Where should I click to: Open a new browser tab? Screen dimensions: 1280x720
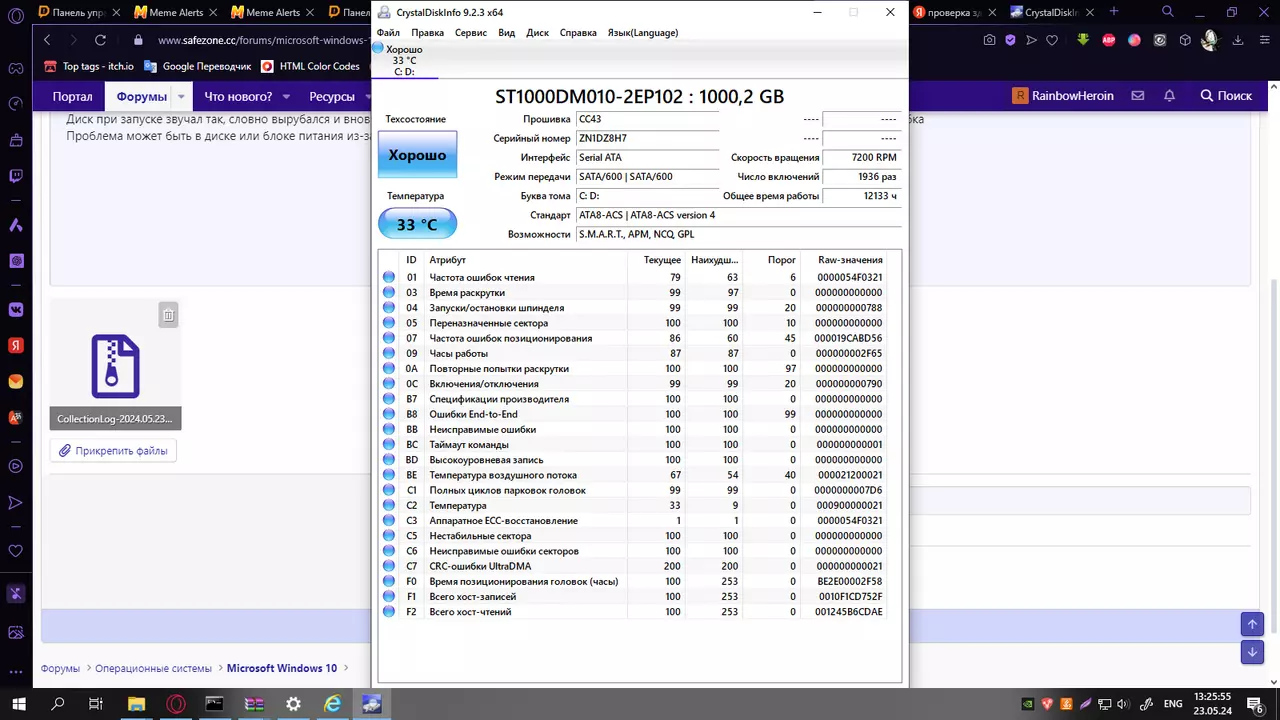pyautogui.click(x=1115, y=12)
